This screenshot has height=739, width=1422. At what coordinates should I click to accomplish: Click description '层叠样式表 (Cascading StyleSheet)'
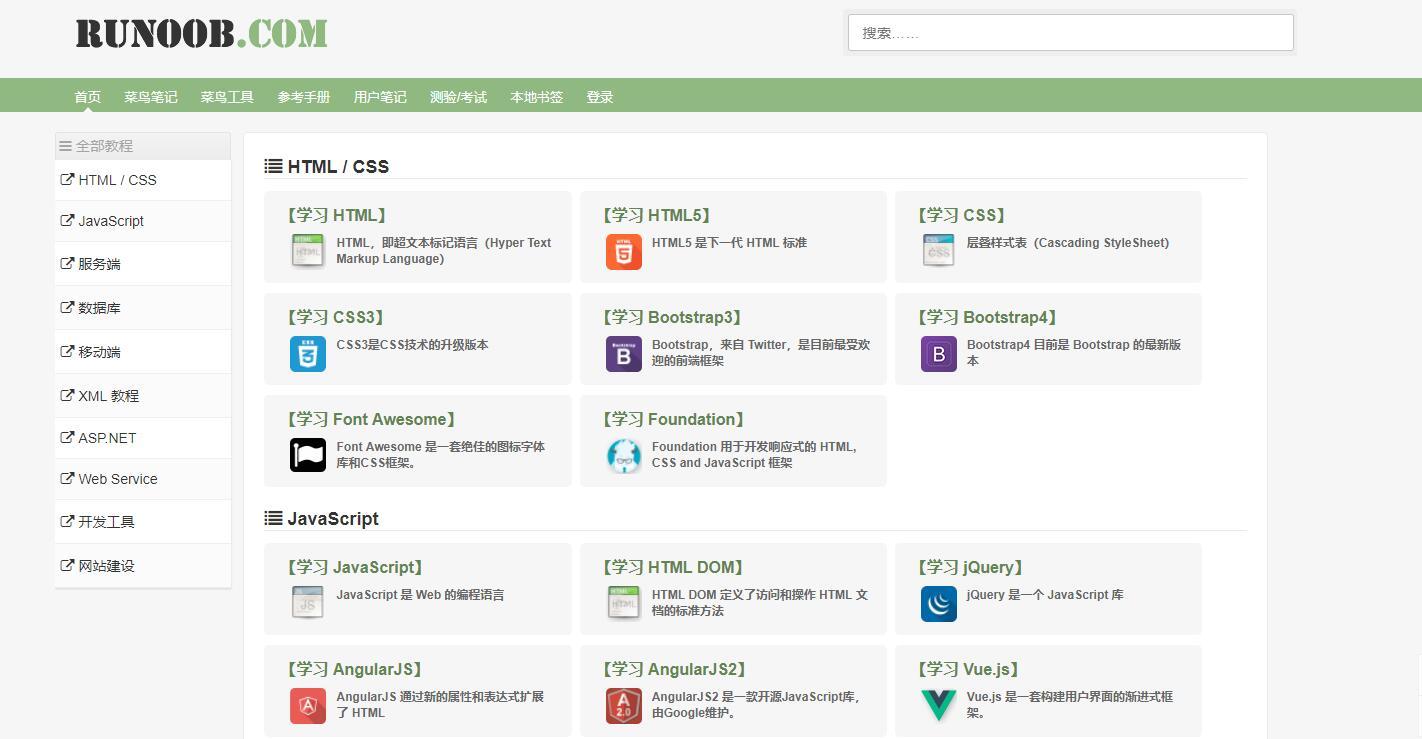pos(1068,243)
